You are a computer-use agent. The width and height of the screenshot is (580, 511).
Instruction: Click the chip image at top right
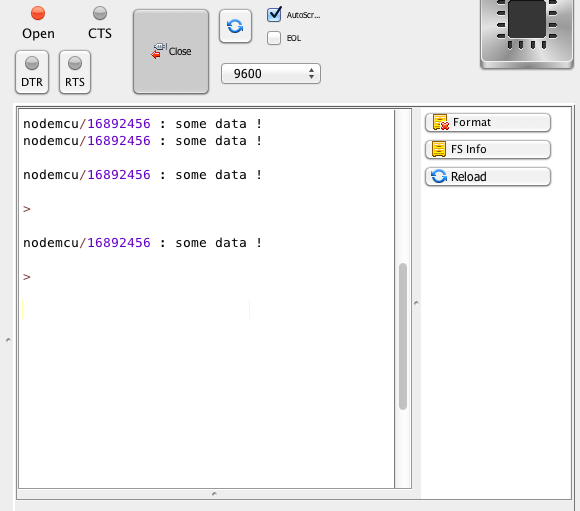click(x=527, y=33)
